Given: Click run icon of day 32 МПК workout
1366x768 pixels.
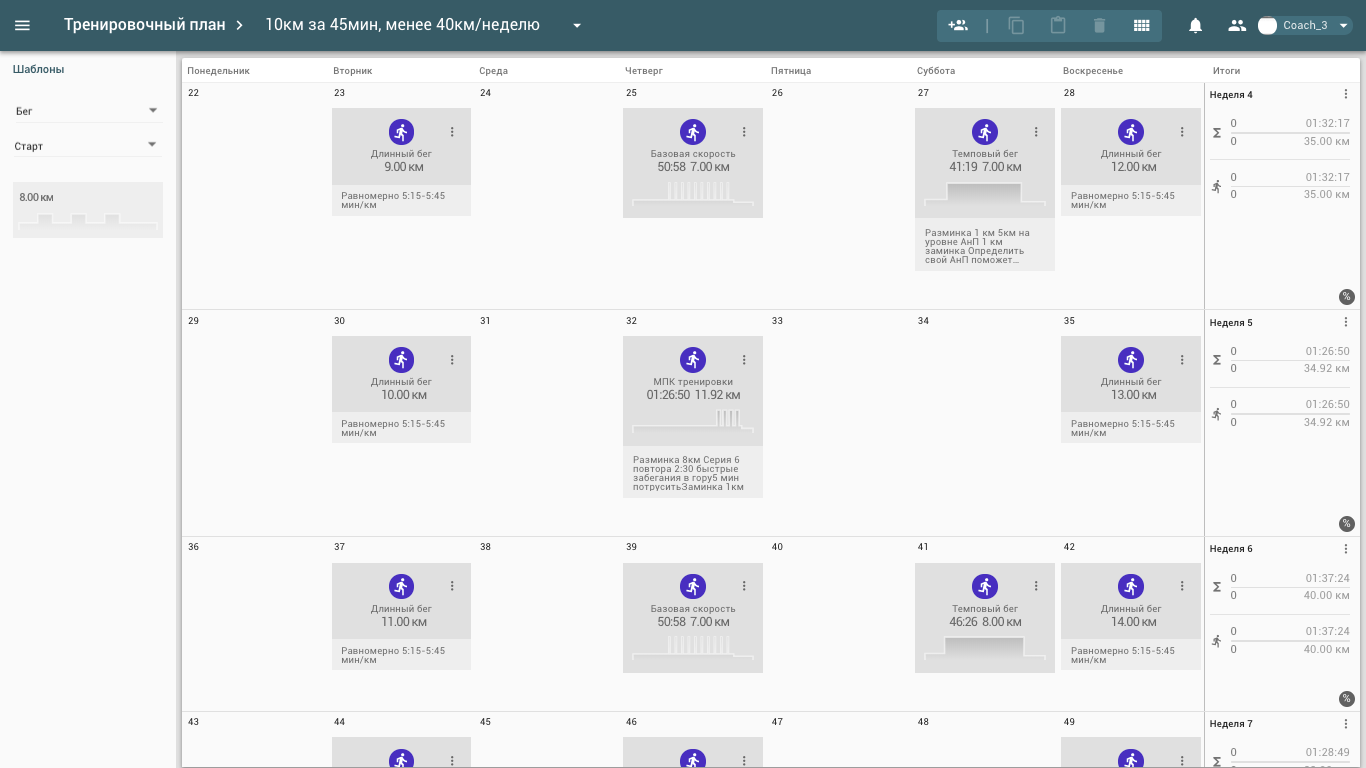Looking at the screenshot, I should [693, 360].
